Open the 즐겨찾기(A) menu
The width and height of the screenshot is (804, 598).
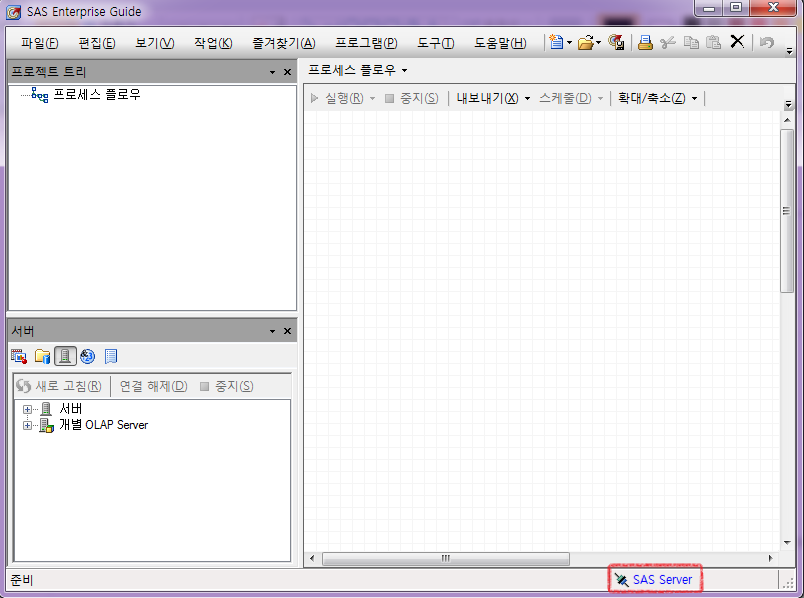[x=284, y=43]
